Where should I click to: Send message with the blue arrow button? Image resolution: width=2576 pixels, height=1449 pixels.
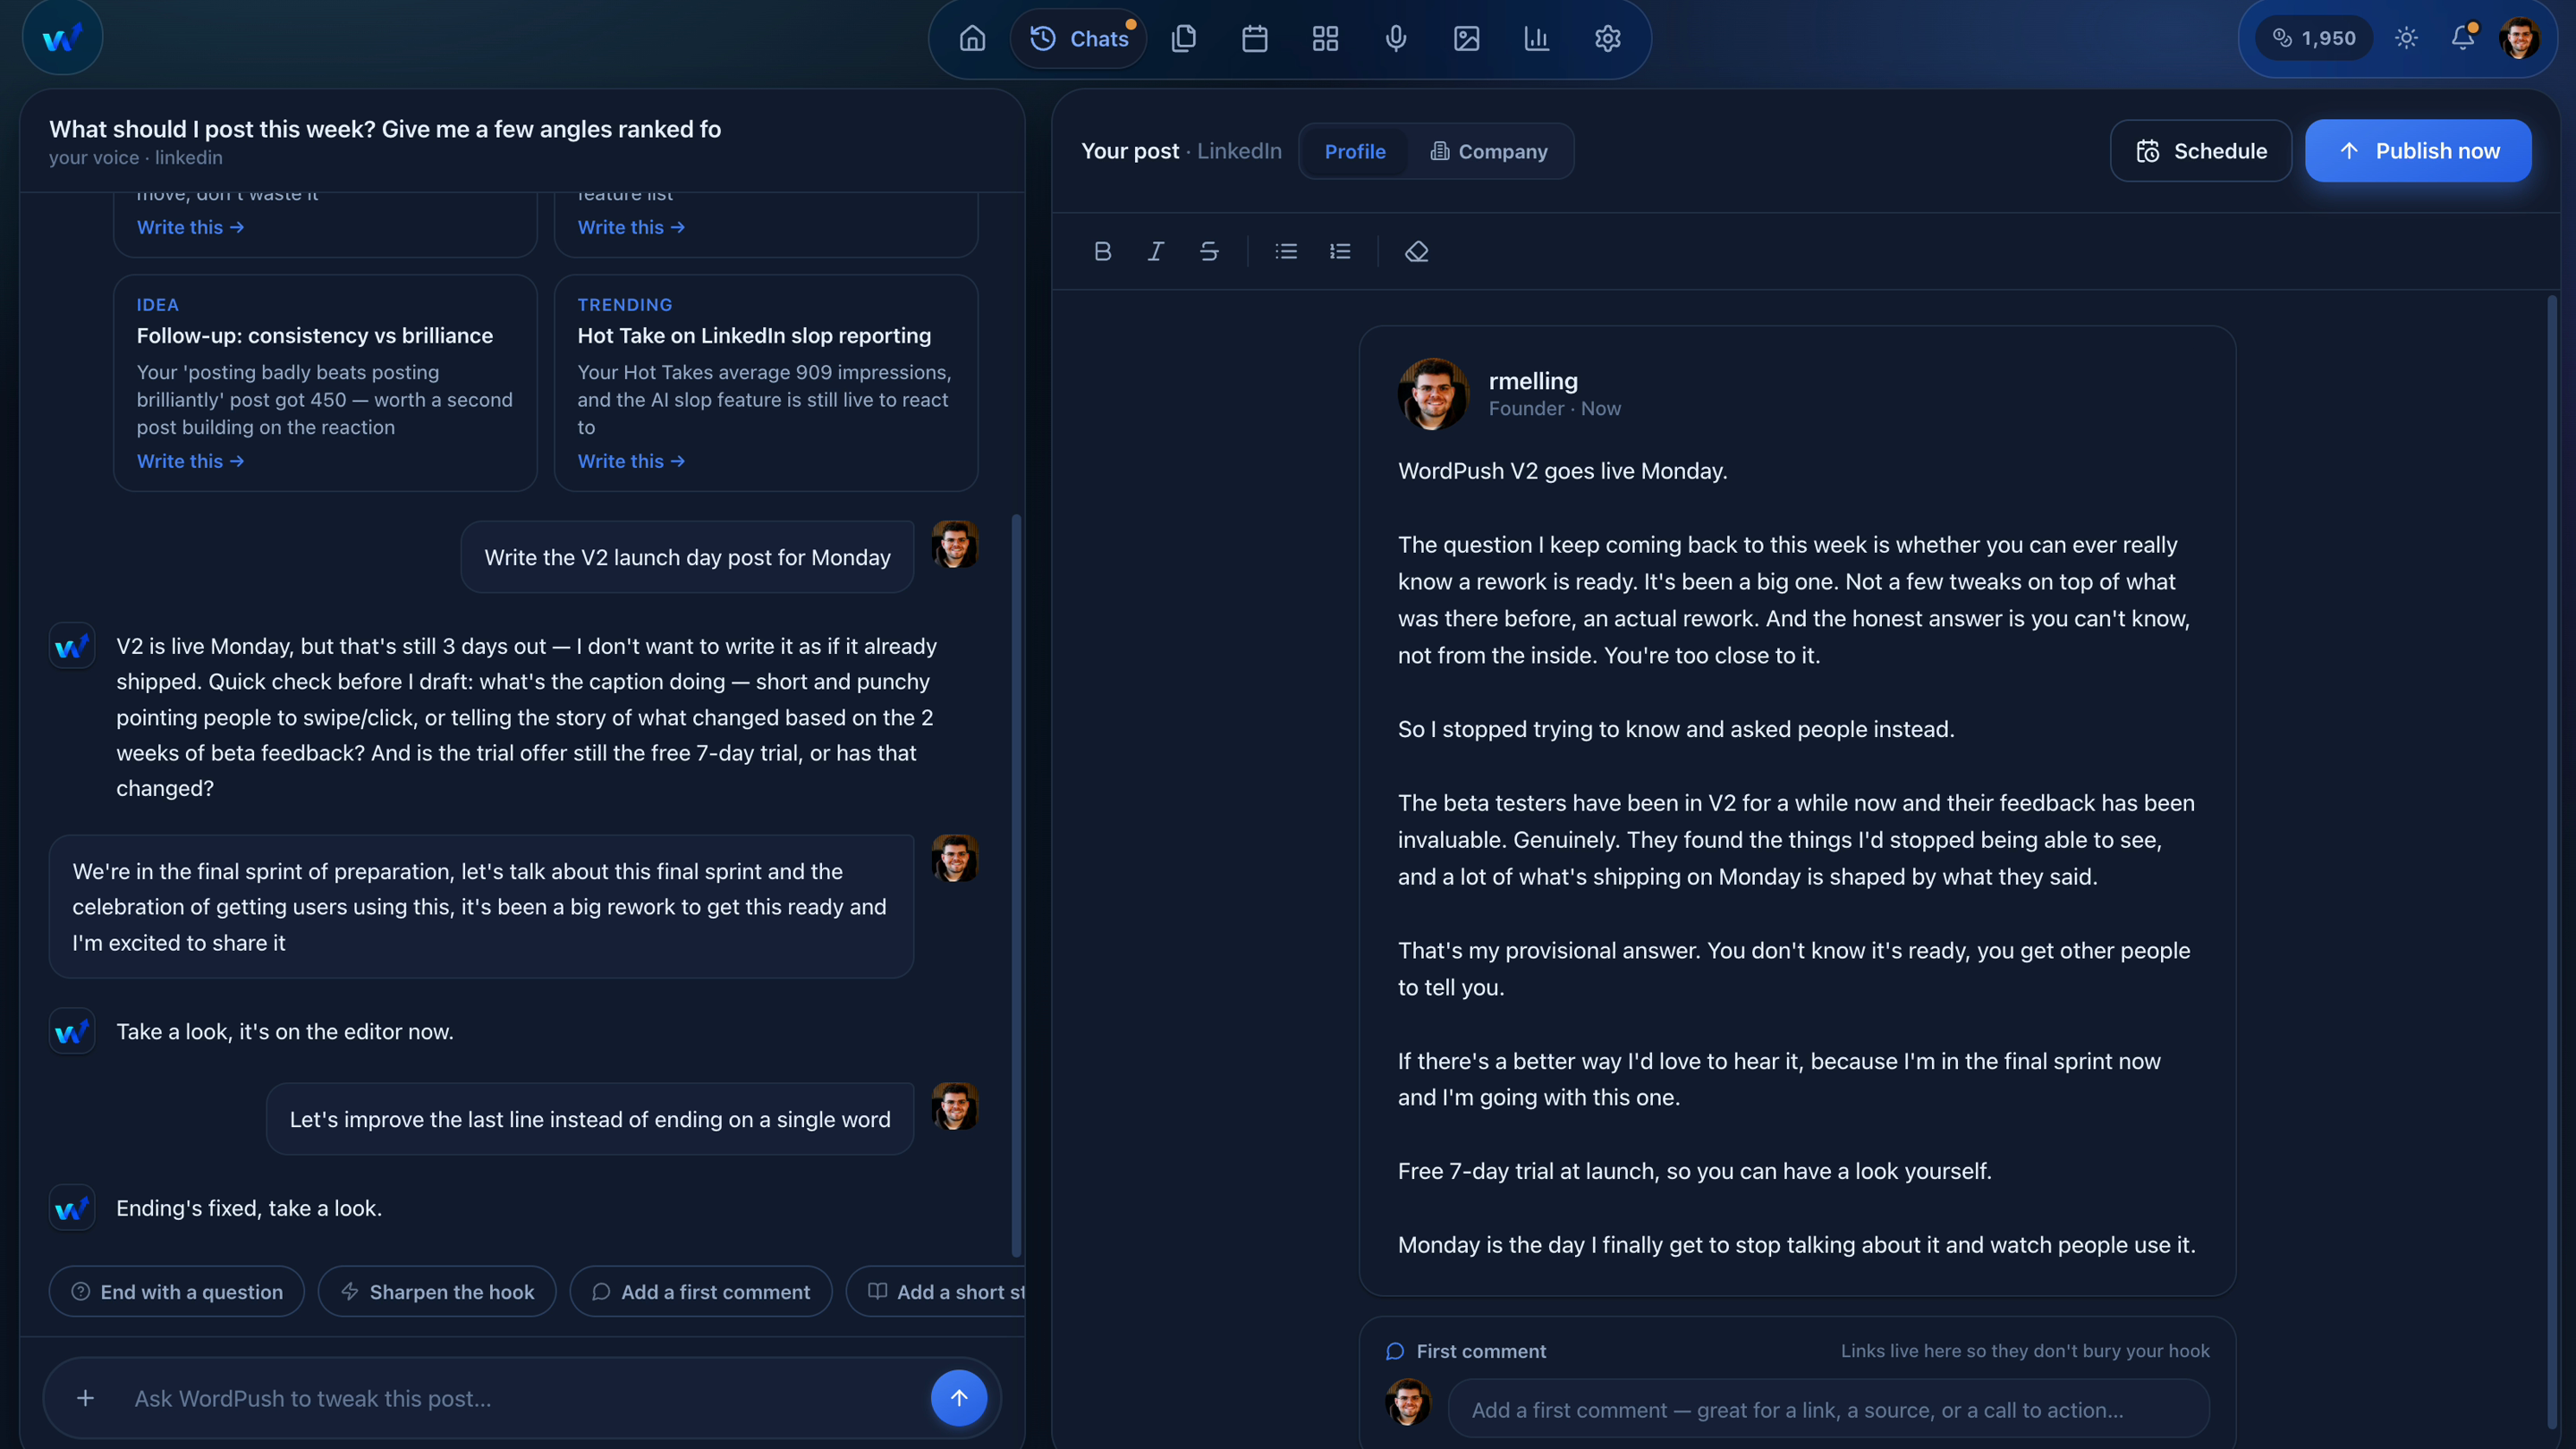959,1398
